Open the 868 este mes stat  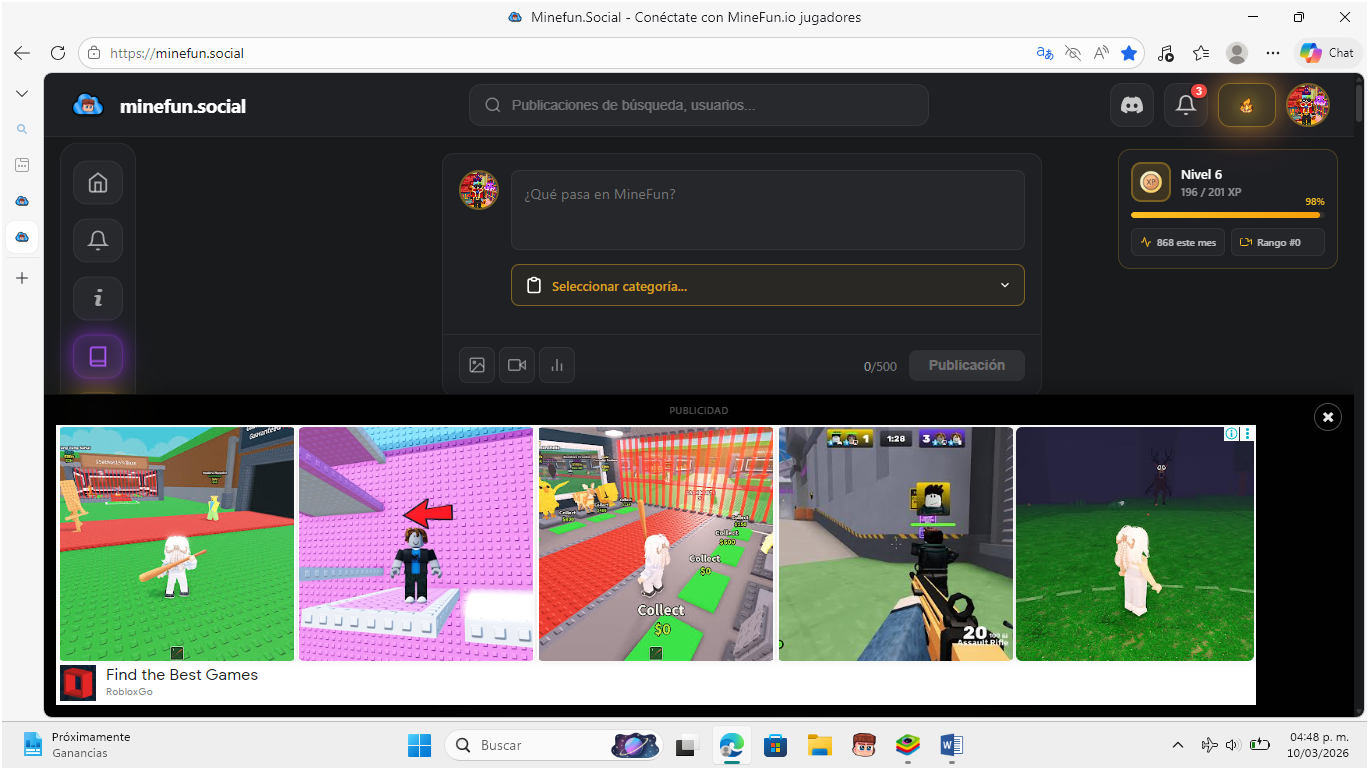pyautogui.click(x=1178, y=242)
